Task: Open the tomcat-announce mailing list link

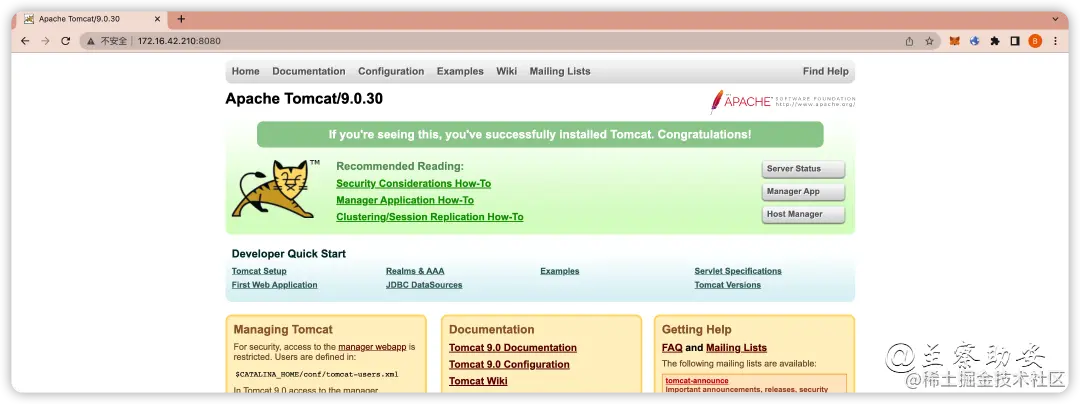Action: pos(696,381)
